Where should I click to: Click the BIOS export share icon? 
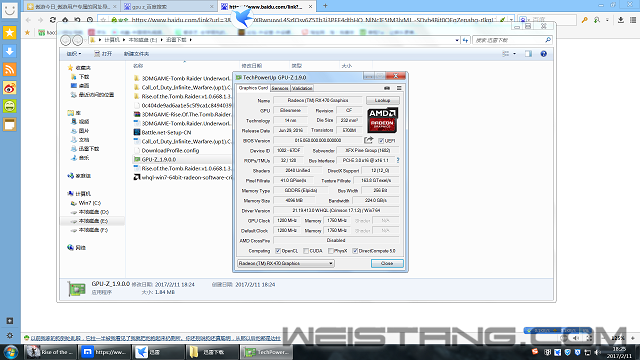369,140
